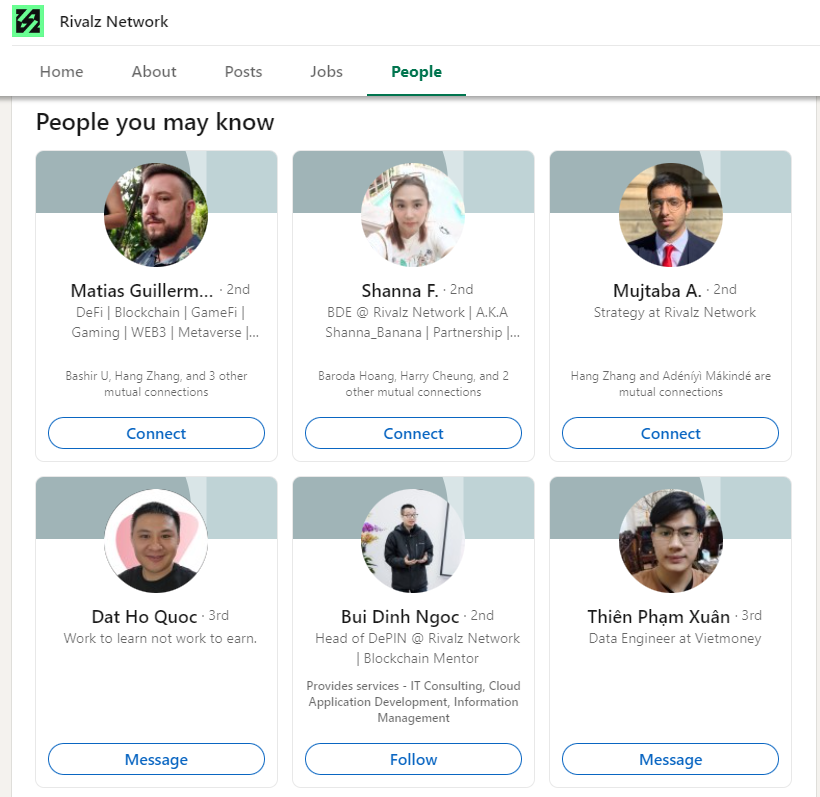Open the Shanna F. name link

click(x=400, y=291)
